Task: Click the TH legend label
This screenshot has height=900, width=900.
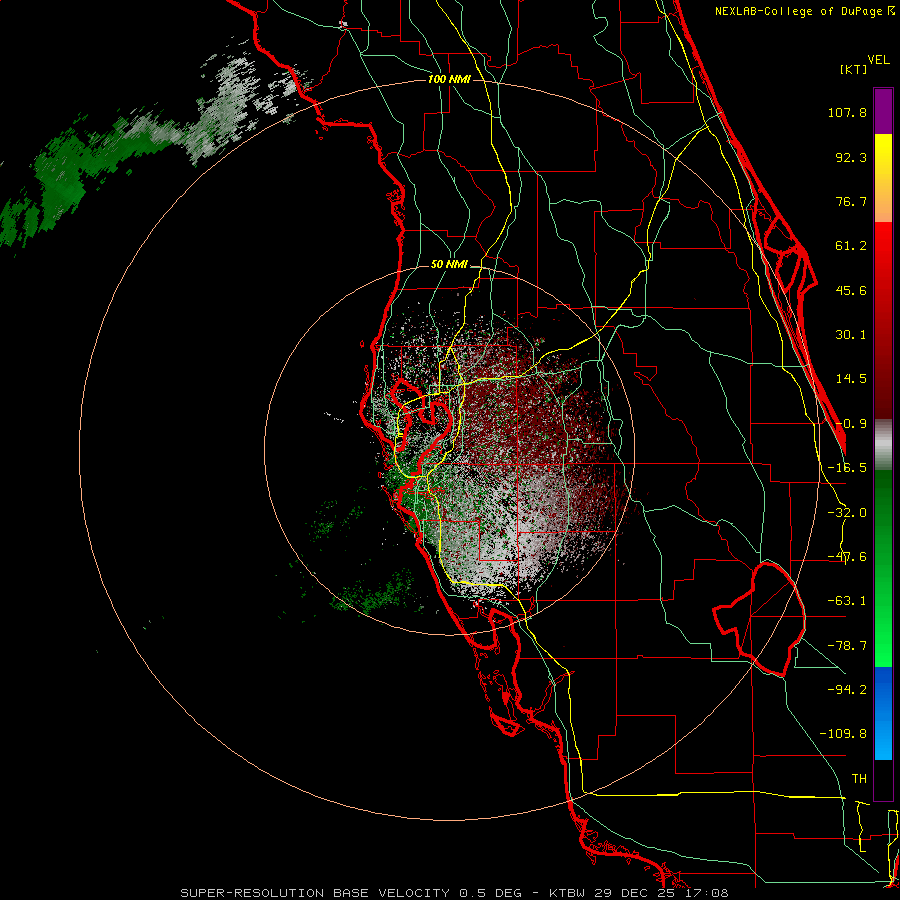Action: 859,778
